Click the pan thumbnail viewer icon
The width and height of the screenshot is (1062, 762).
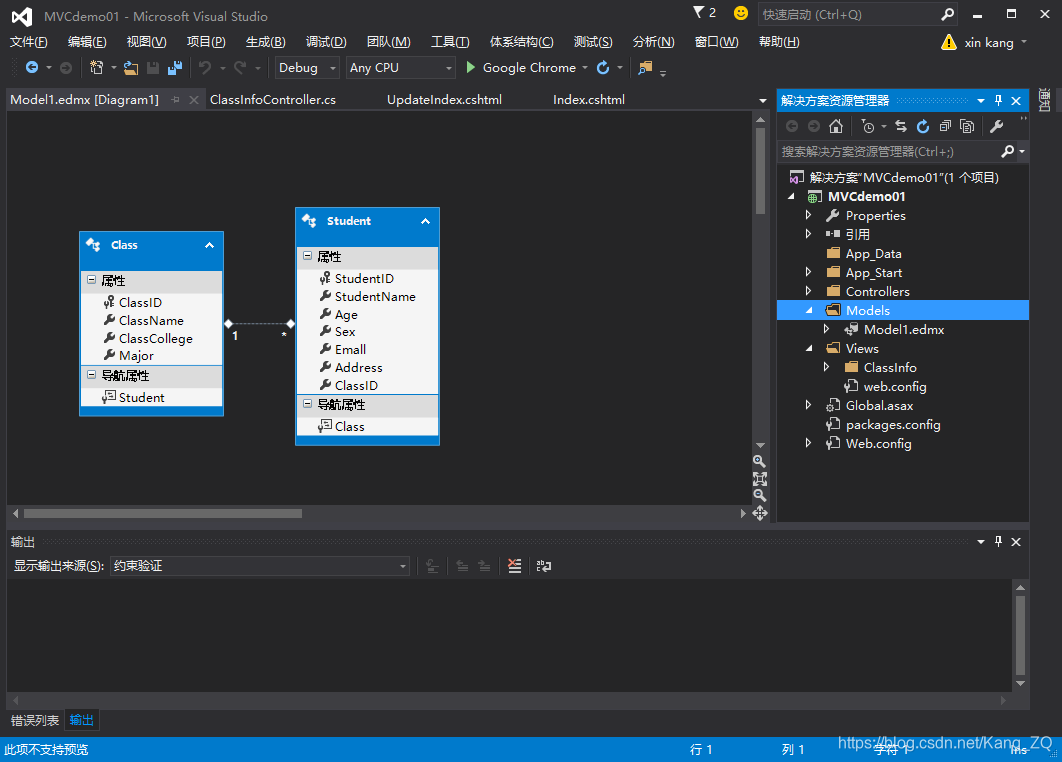point(759,513)
